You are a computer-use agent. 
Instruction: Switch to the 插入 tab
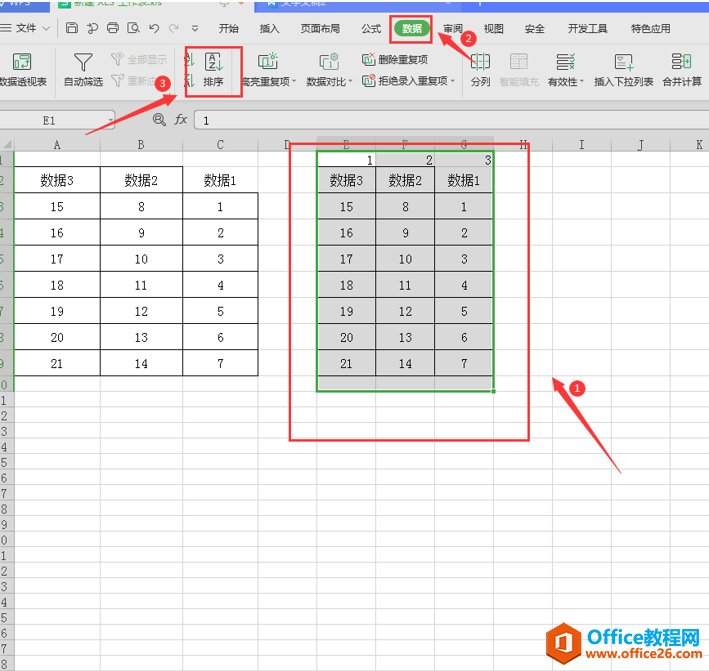pyautogui.click(x=269, y=28)
